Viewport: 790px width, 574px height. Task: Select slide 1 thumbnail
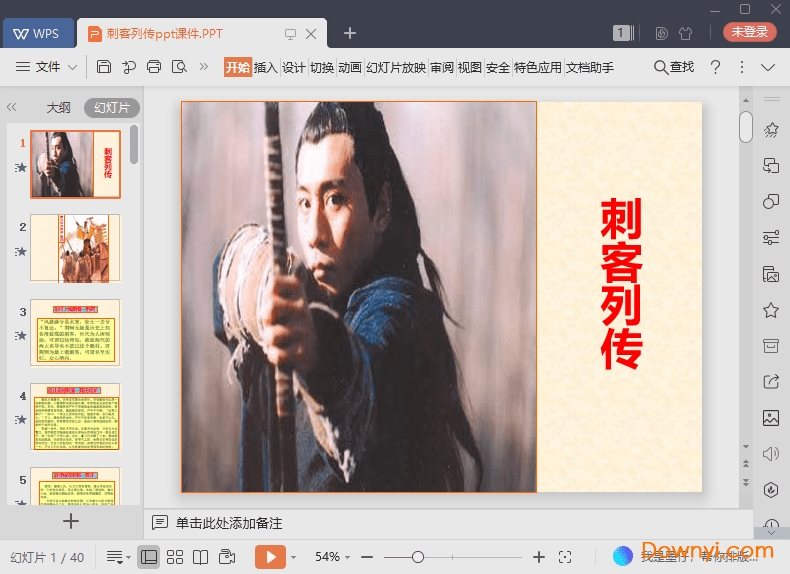(x=76, y=164)
